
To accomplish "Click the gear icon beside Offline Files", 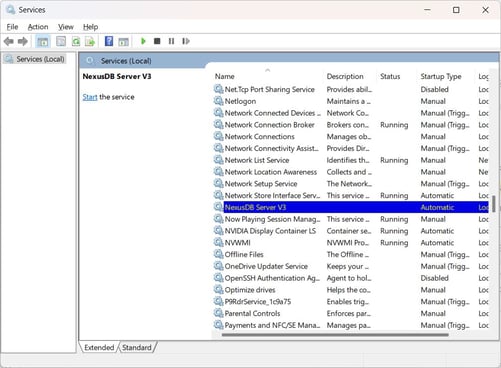I will pos(218,254).
